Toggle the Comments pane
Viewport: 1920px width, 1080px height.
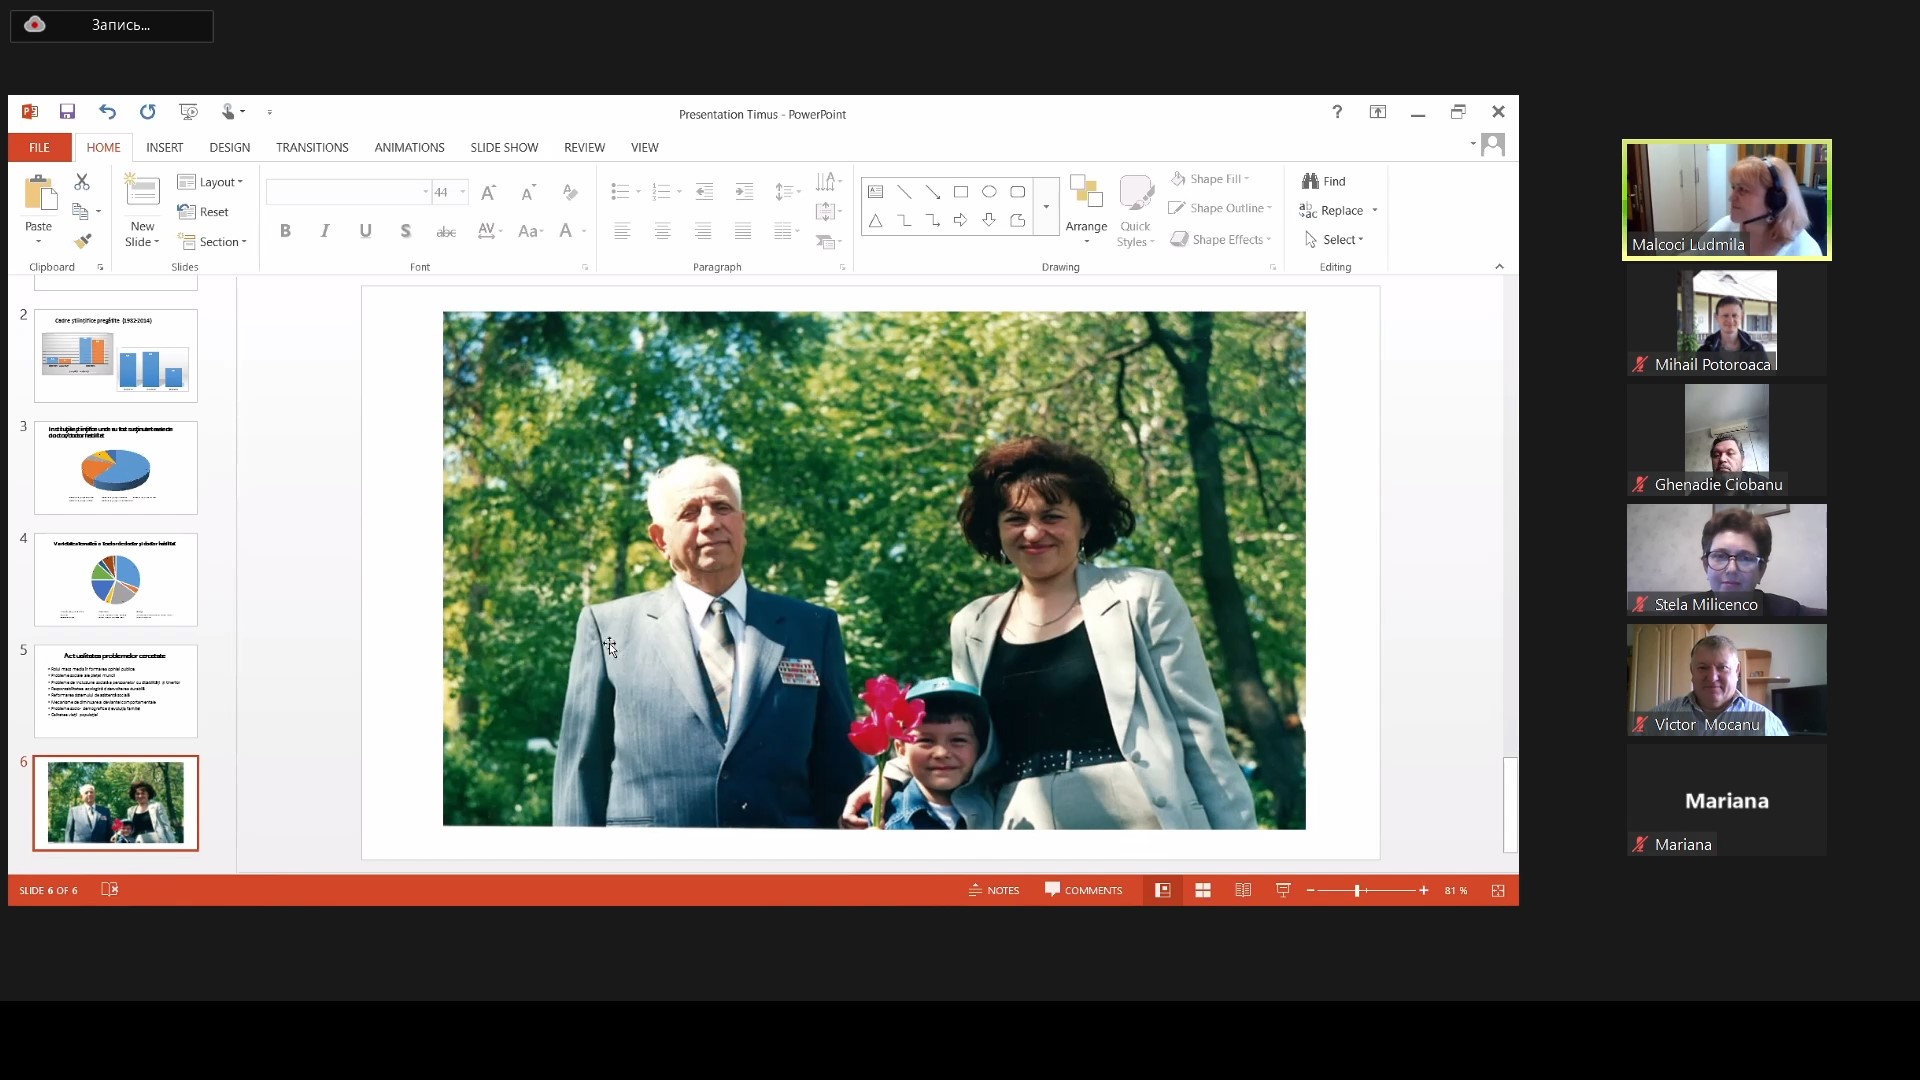point(1084,890)
